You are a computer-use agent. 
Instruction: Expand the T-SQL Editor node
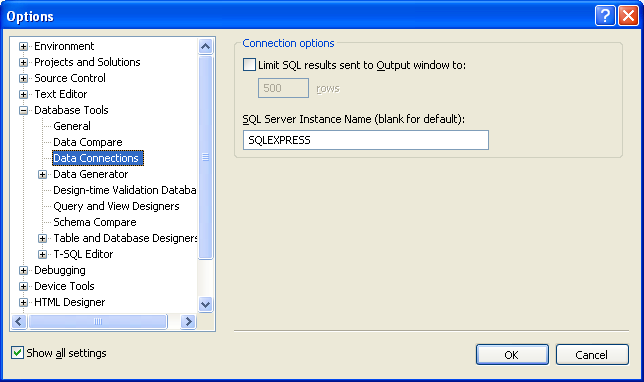pos(42,255)
